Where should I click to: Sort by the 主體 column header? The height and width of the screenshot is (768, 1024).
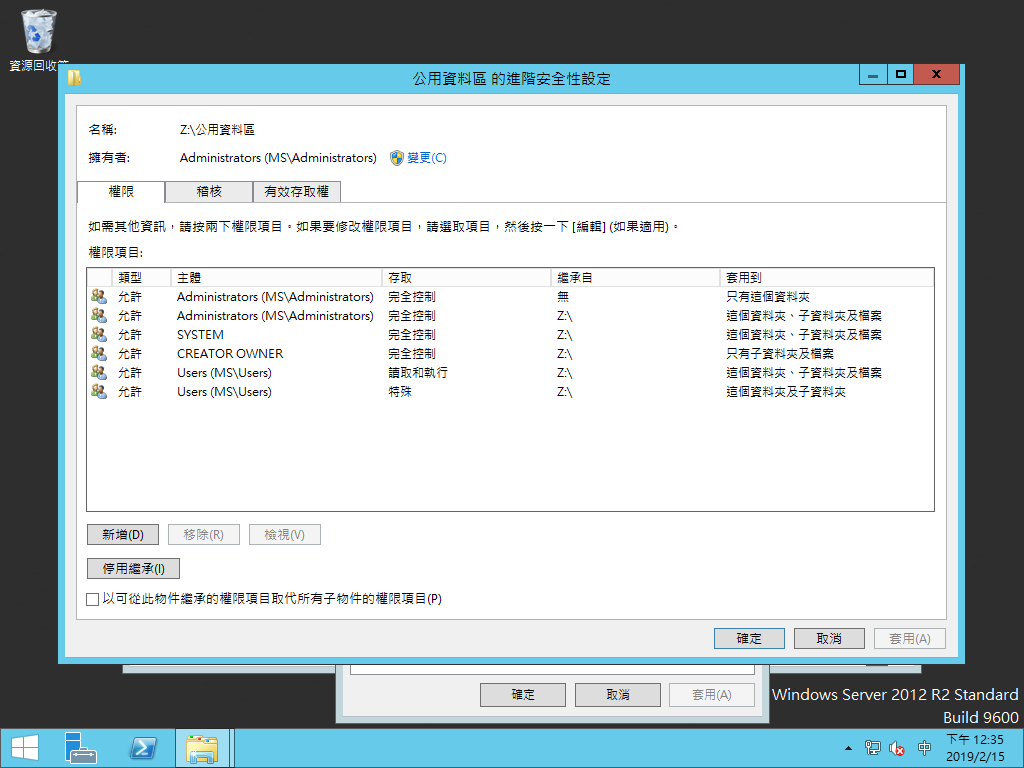coord(276,278)
